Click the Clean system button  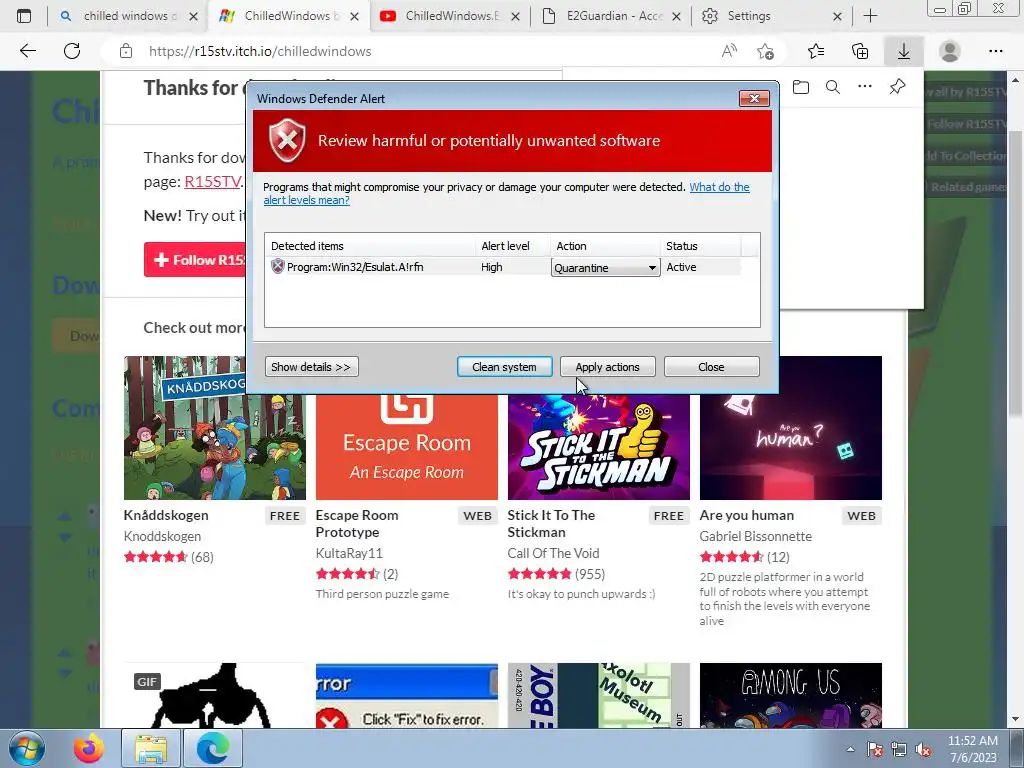(x=504, y=367)
